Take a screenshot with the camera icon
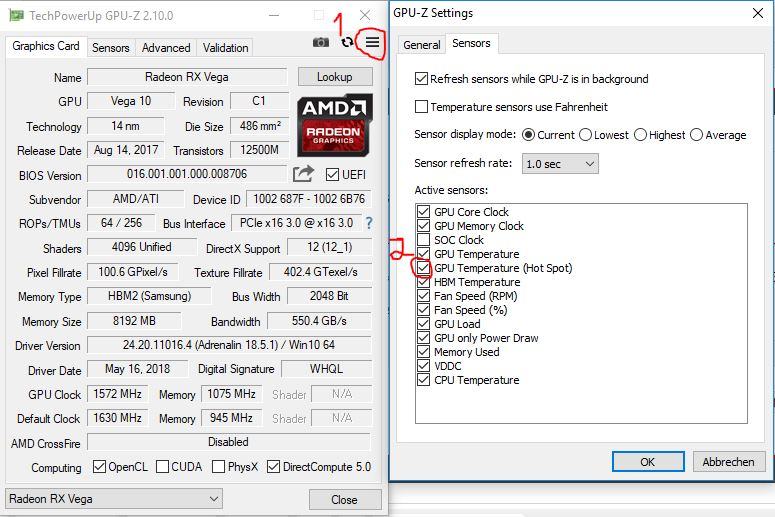This screenshot has height=517, width=775. (x=321, y=43)
